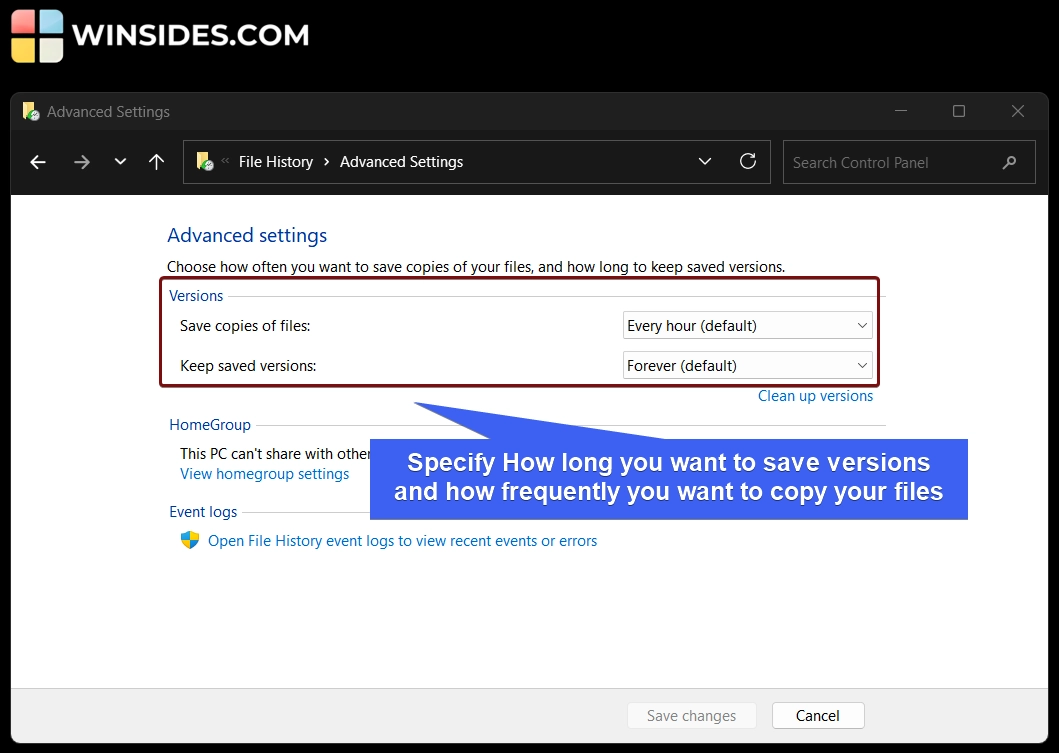Screen dimensions: 1059x753
Task: Minimize the Advanced Settings window
Action: click(x=901, y=111)
